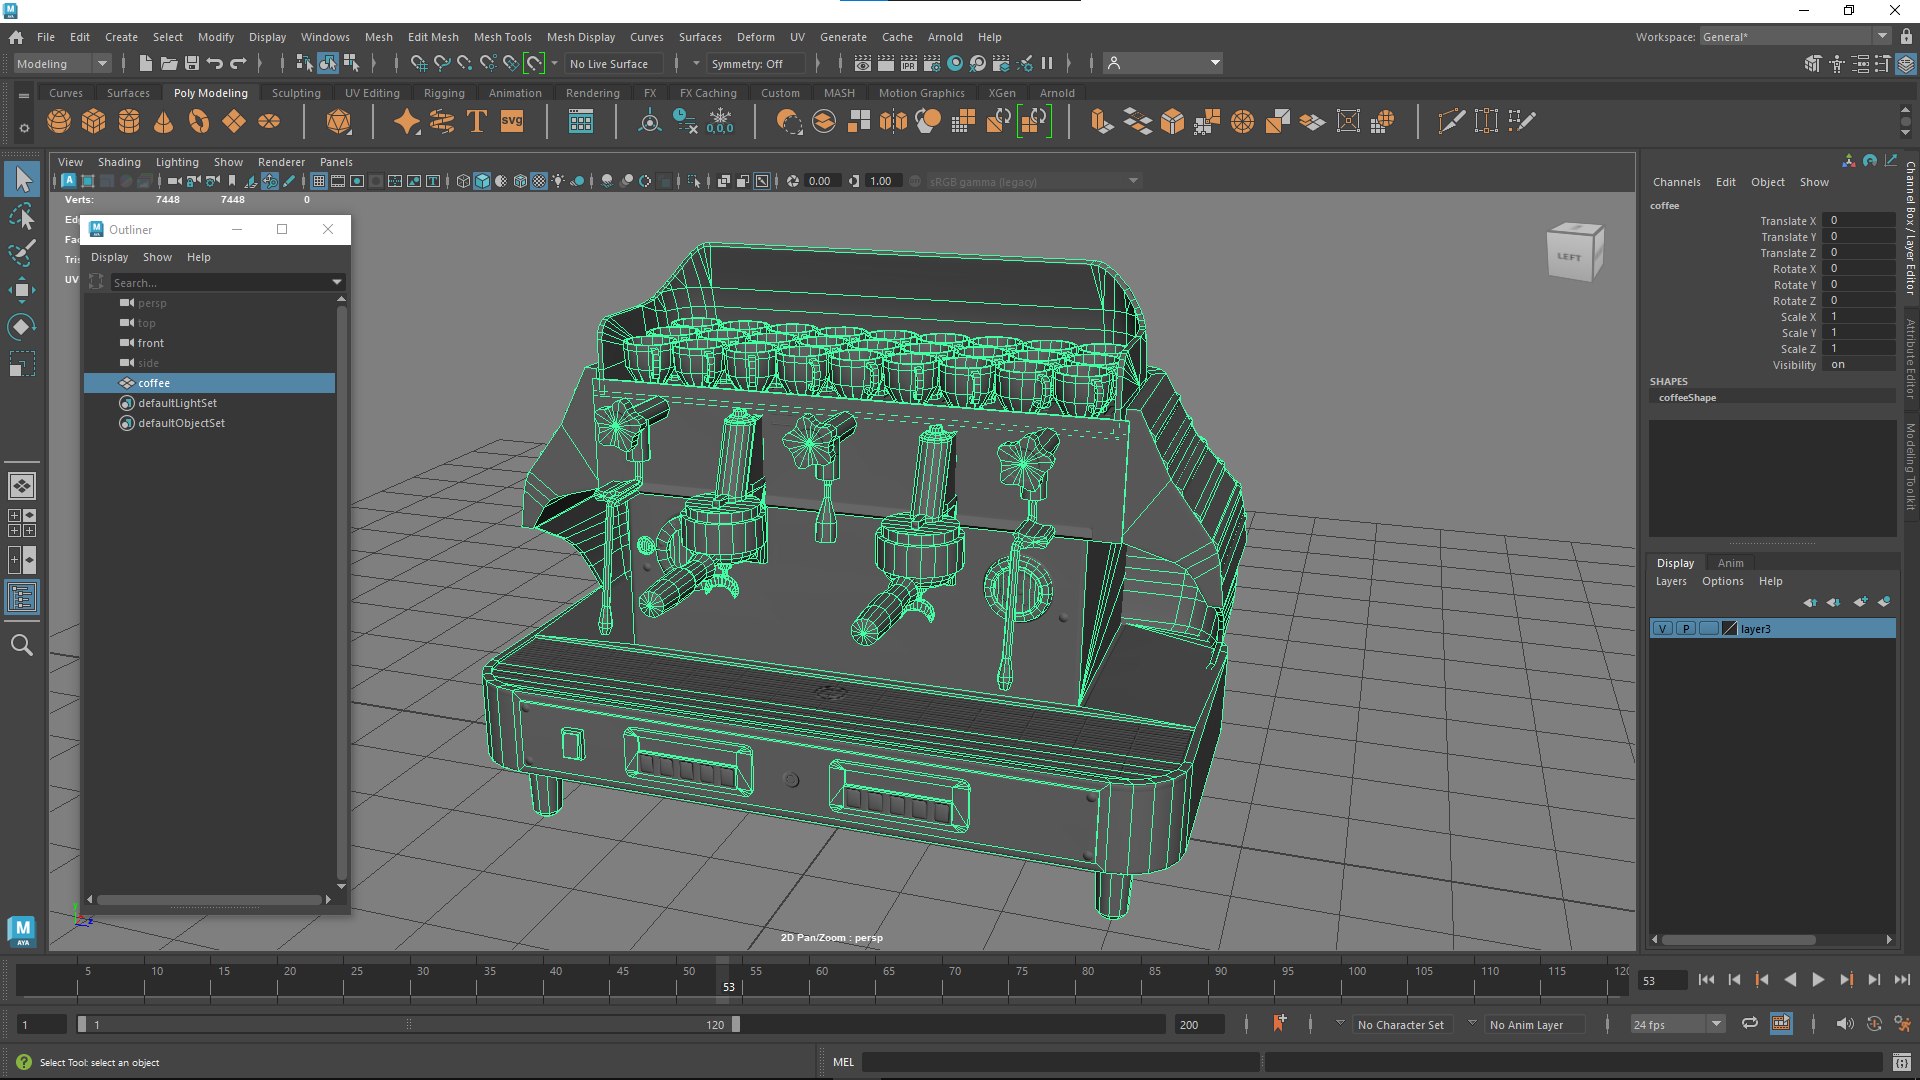Screen dimensions: 1920x1080
Task: Click the polygon Type (T) tool icon
Action: pyautogui.click(x=477, y=122)
